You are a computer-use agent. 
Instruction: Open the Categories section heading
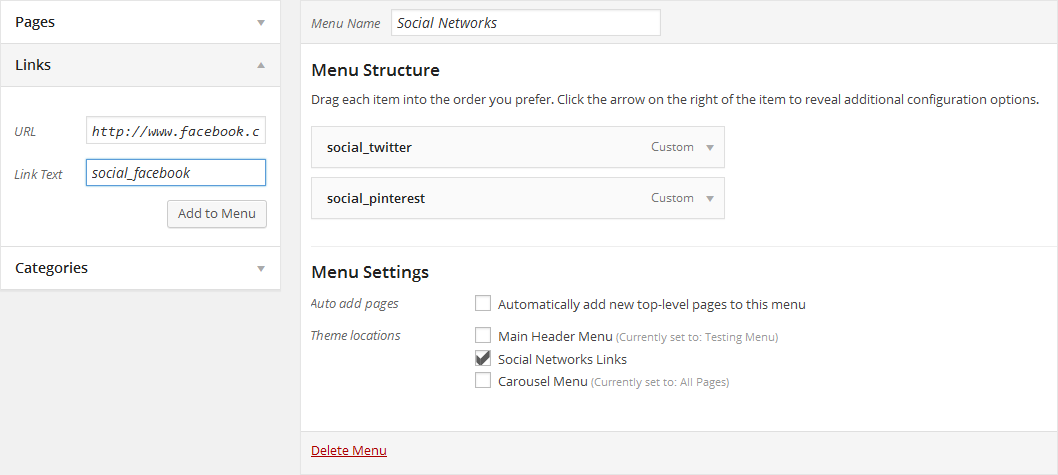(51, 268)
